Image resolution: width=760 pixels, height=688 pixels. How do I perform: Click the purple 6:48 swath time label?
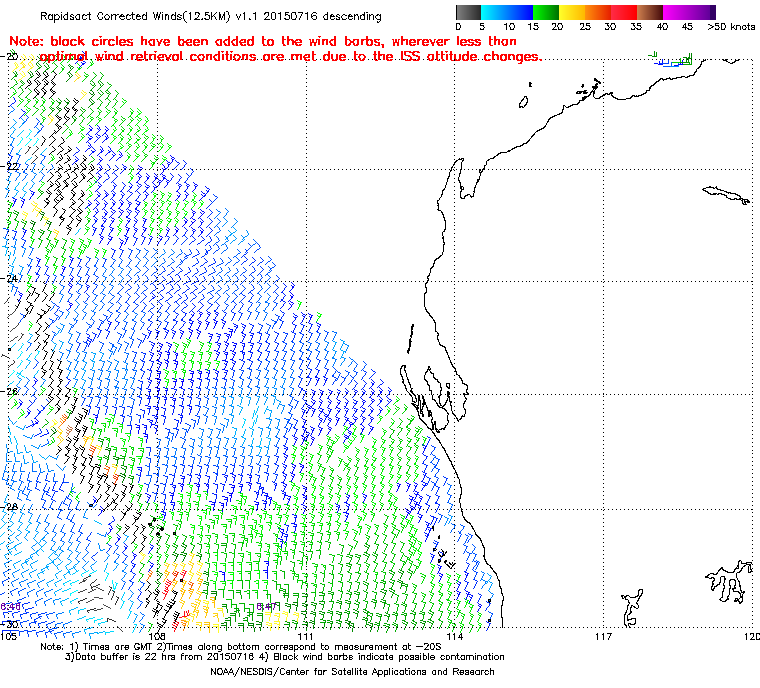coord(10,606)
